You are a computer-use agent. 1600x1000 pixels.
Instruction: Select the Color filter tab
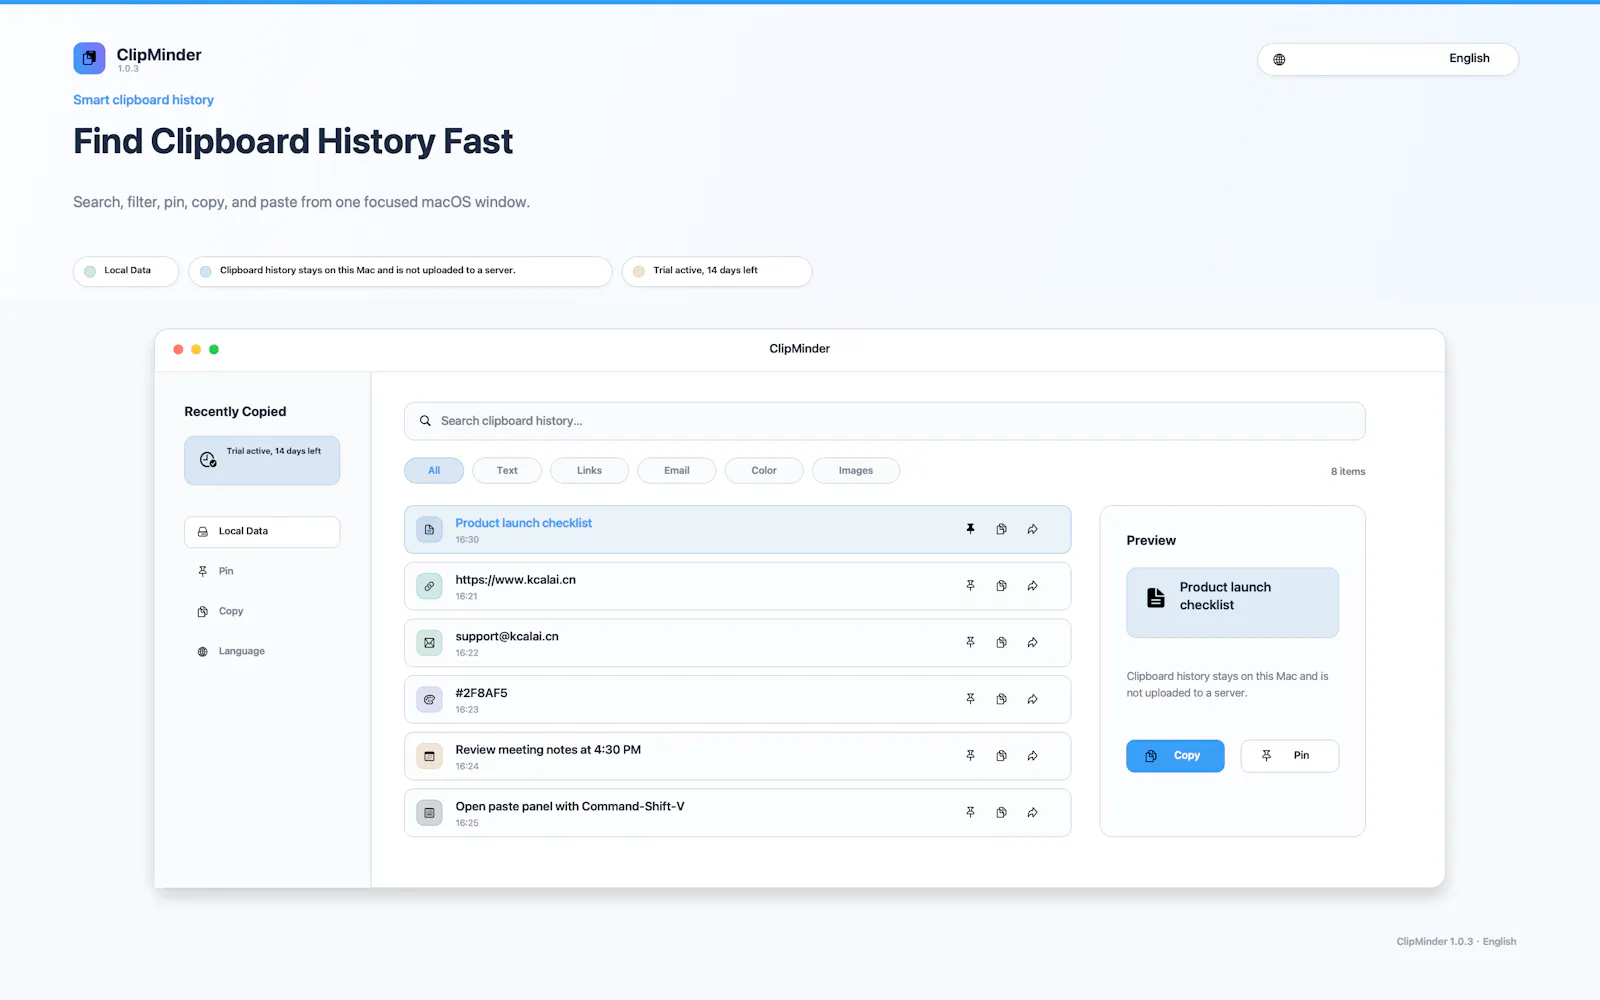coord(764,470)
